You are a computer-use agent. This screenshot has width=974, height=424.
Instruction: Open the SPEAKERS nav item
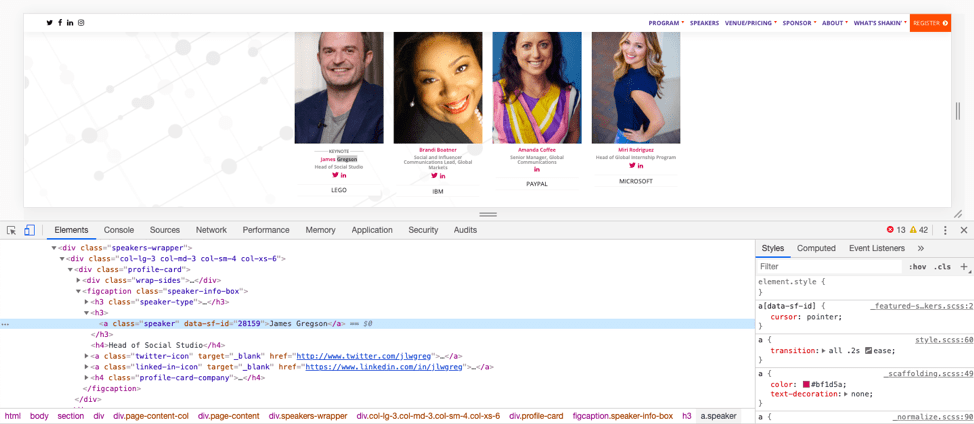click(x=704, y=23)
